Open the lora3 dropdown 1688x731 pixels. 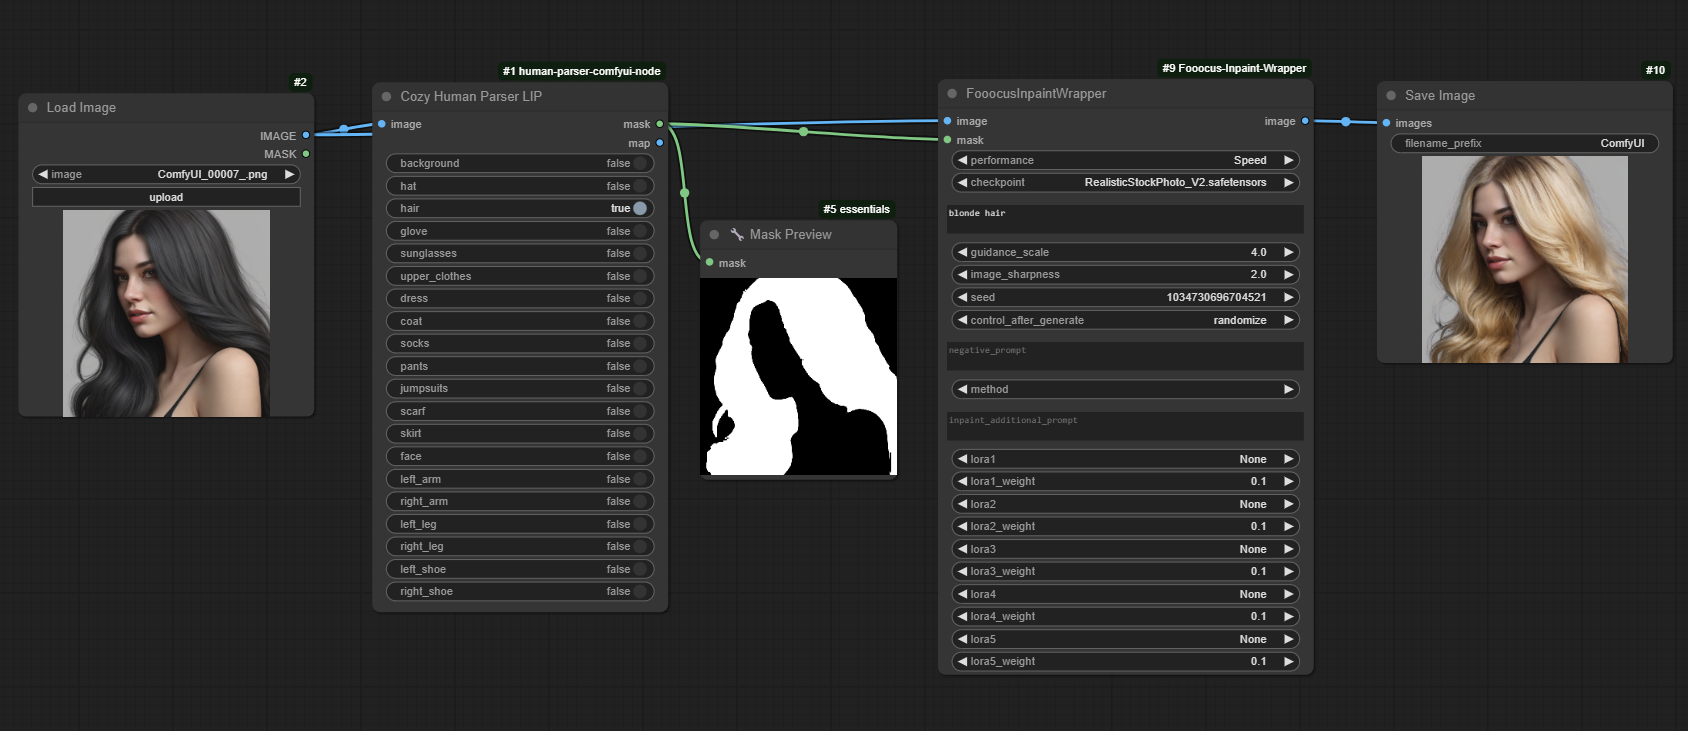click(x=1125, y=549)
